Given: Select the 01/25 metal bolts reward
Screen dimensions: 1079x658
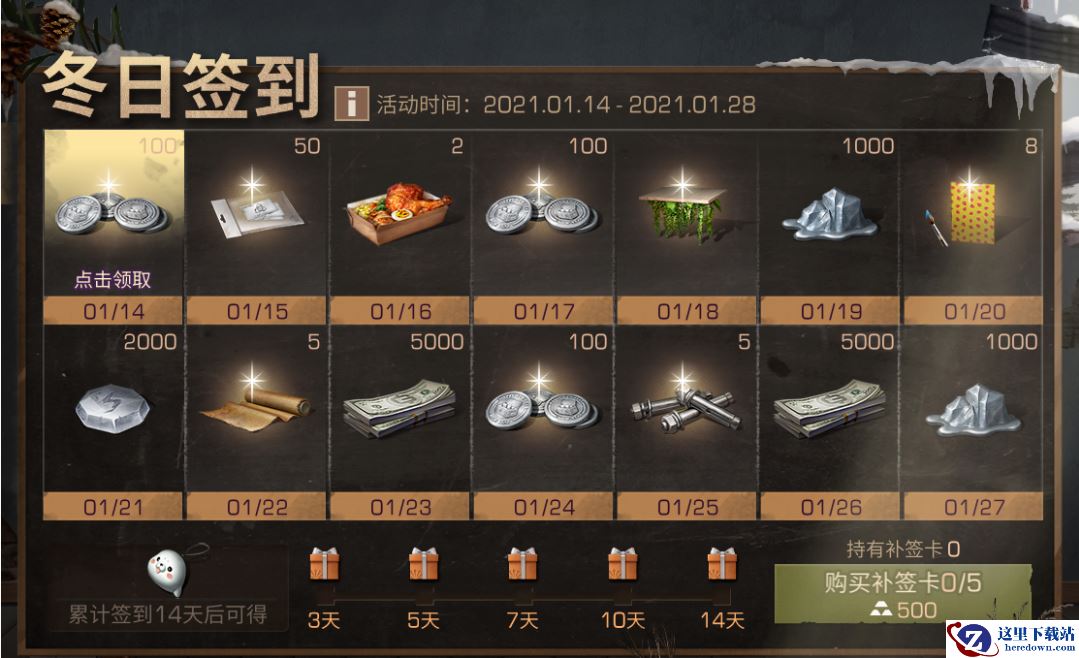Looking at the screenshot, I should click(687, 423).
